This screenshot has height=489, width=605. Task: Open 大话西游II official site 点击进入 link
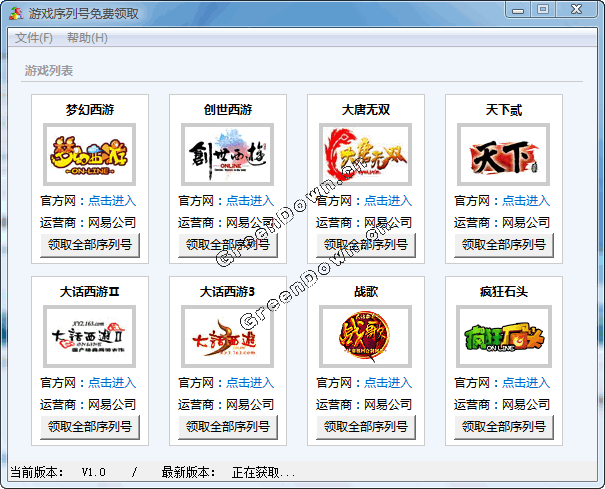[x=112, y=383]
